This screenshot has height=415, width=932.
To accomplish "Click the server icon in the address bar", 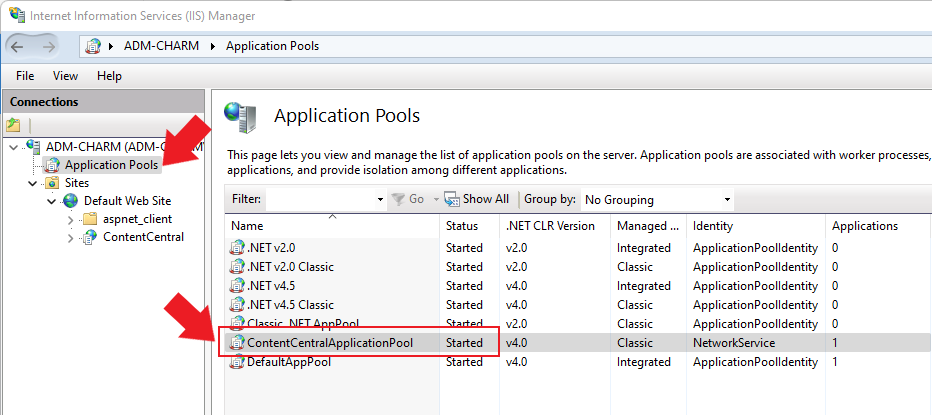I will tap(93, 46).
